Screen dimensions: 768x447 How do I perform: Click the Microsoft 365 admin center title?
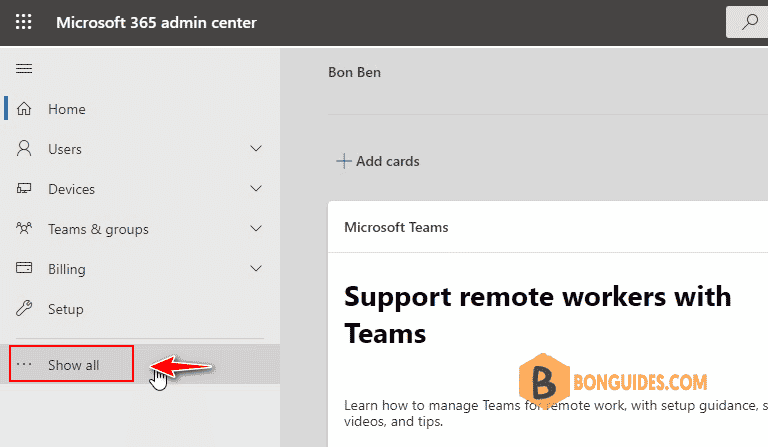click(156, 23)
